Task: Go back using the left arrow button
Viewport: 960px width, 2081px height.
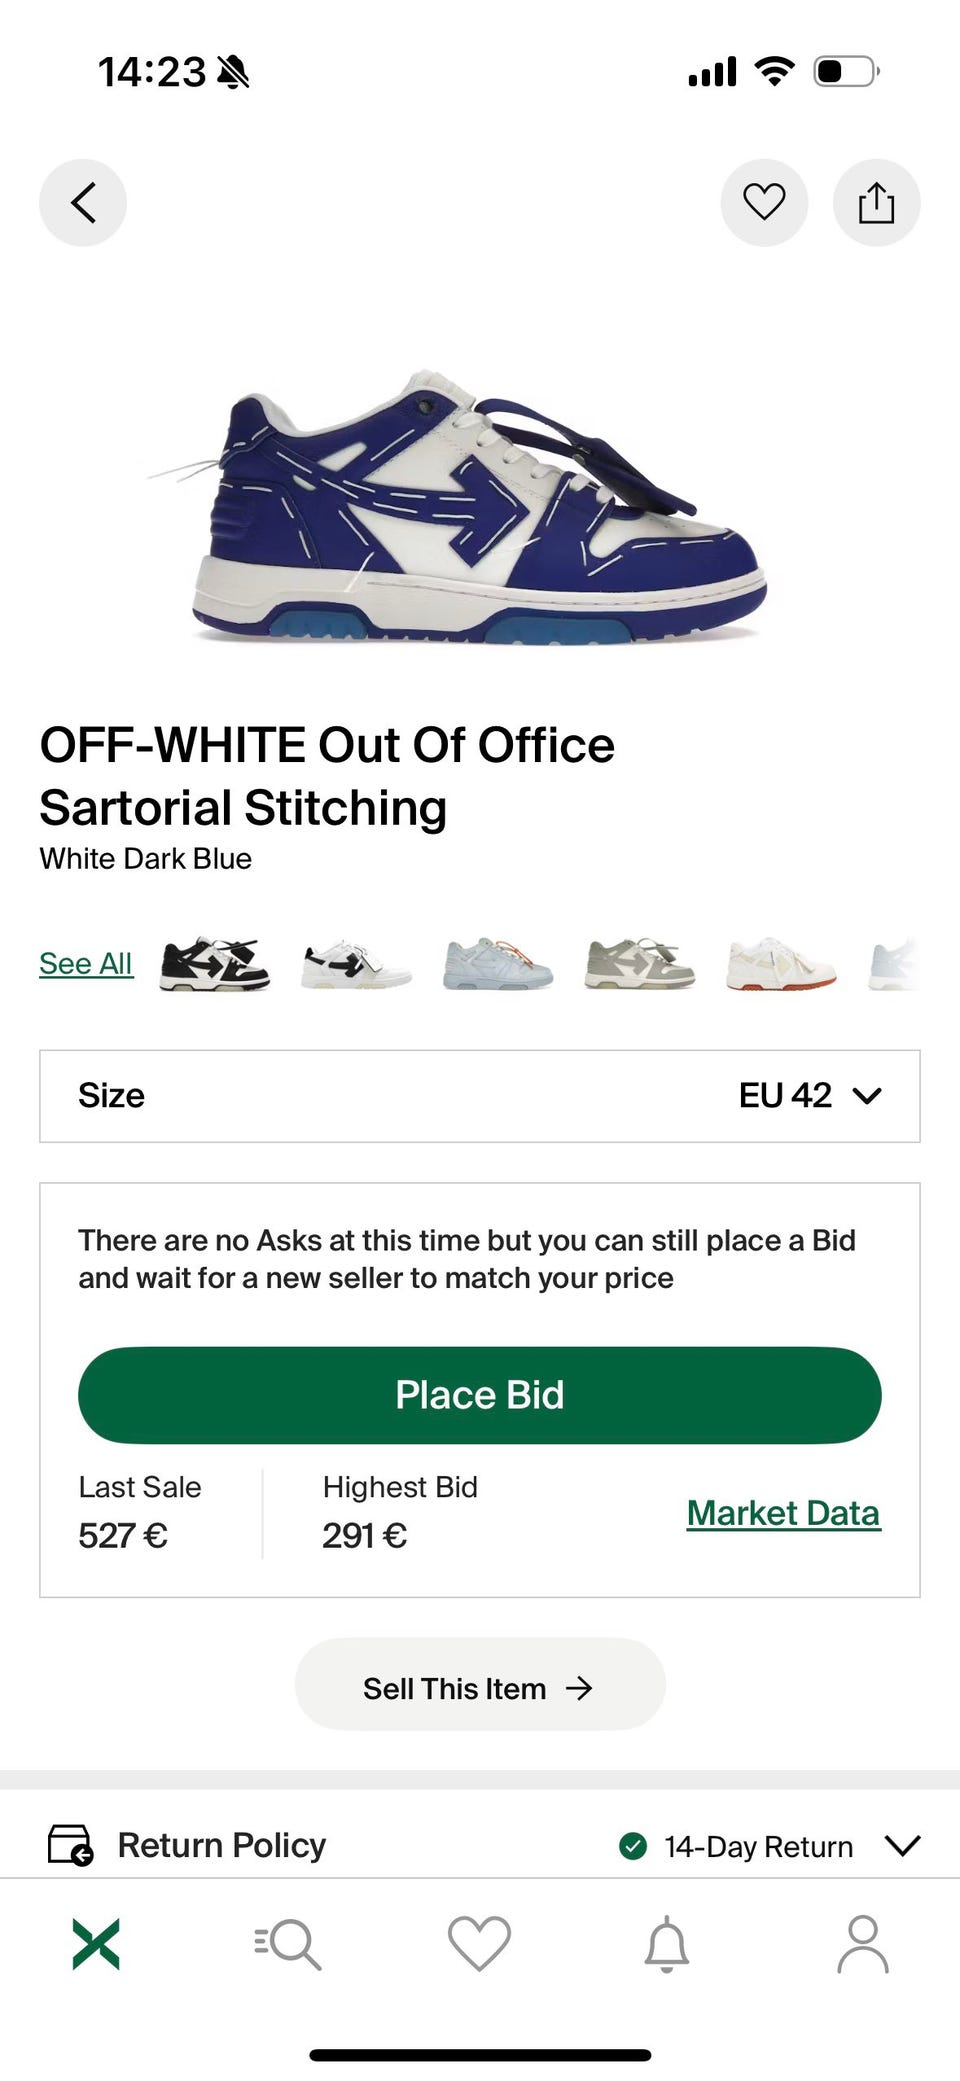Action: click(83, 203)
